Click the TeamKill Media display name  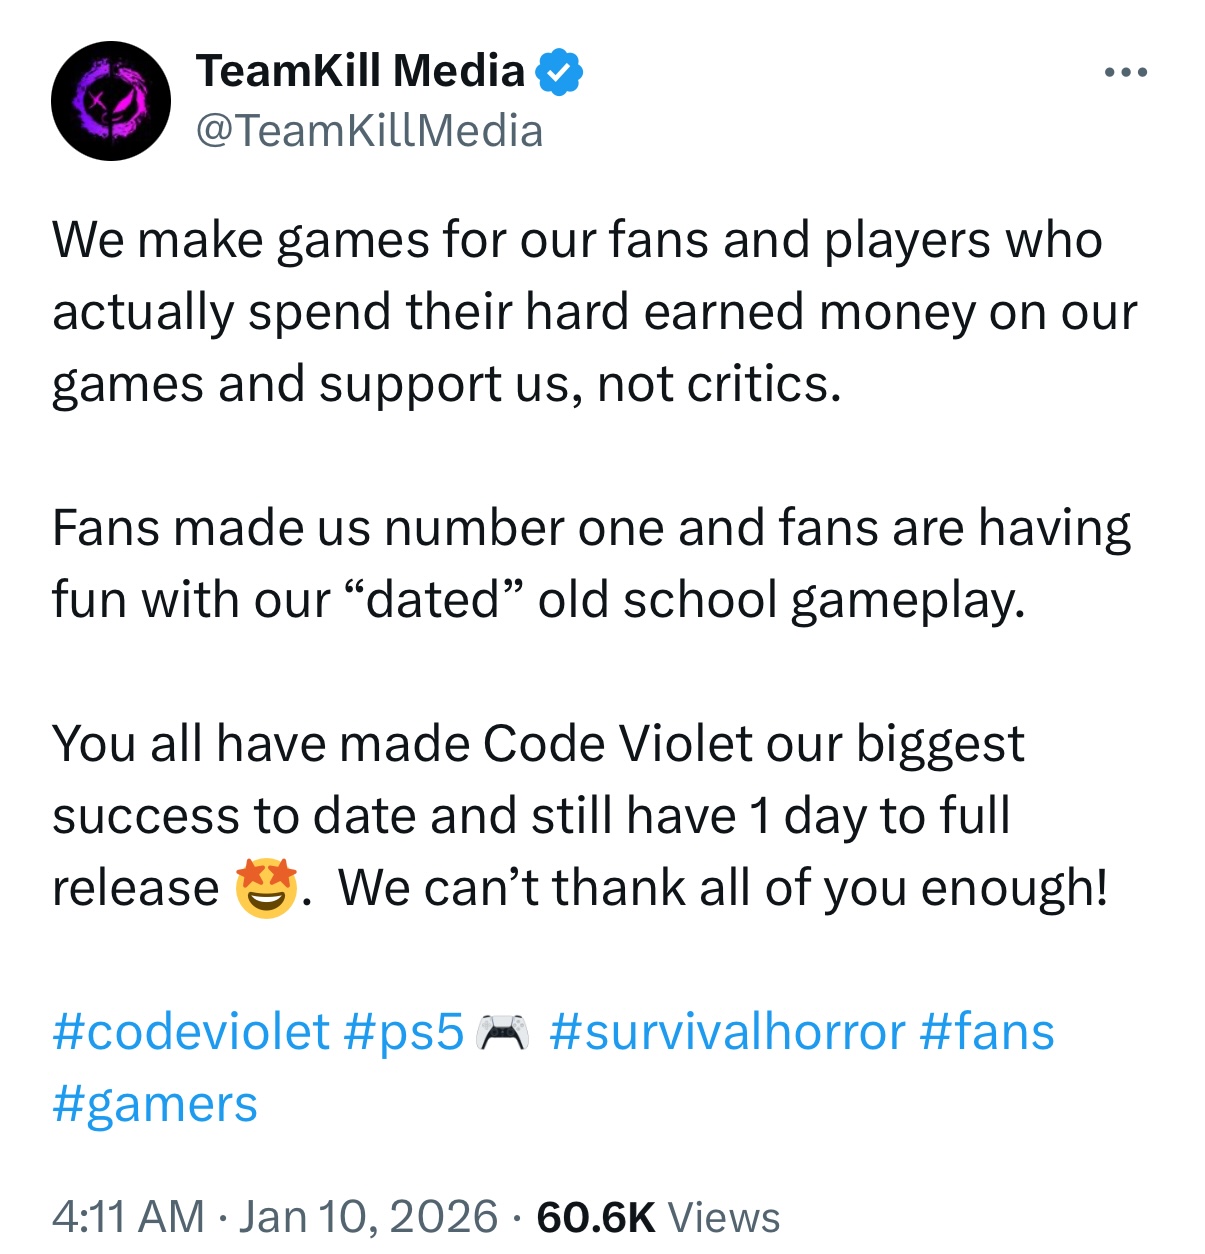360,71
